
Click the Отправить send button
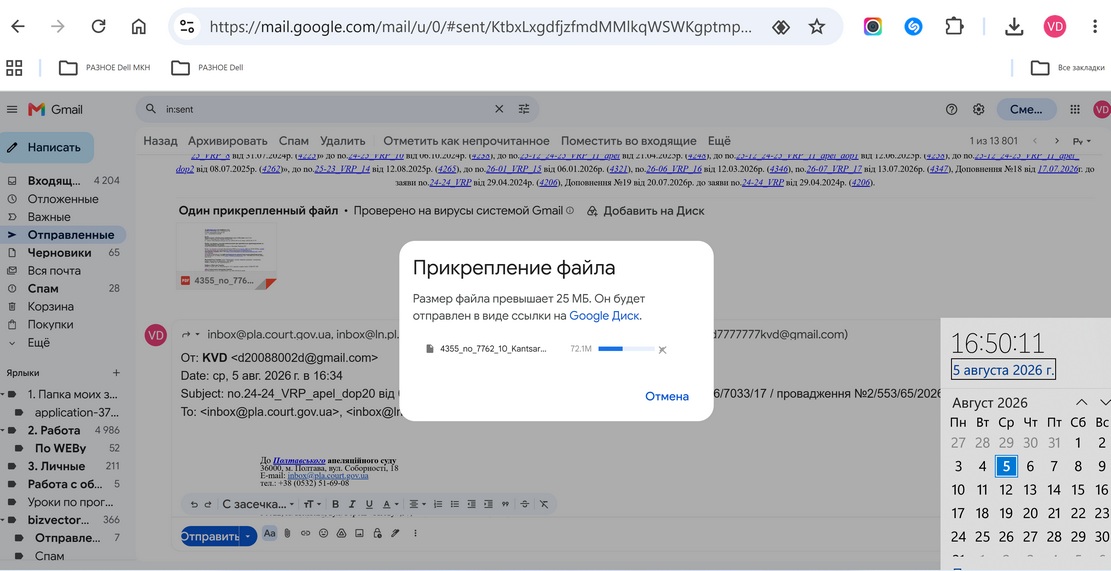(210, 536)
